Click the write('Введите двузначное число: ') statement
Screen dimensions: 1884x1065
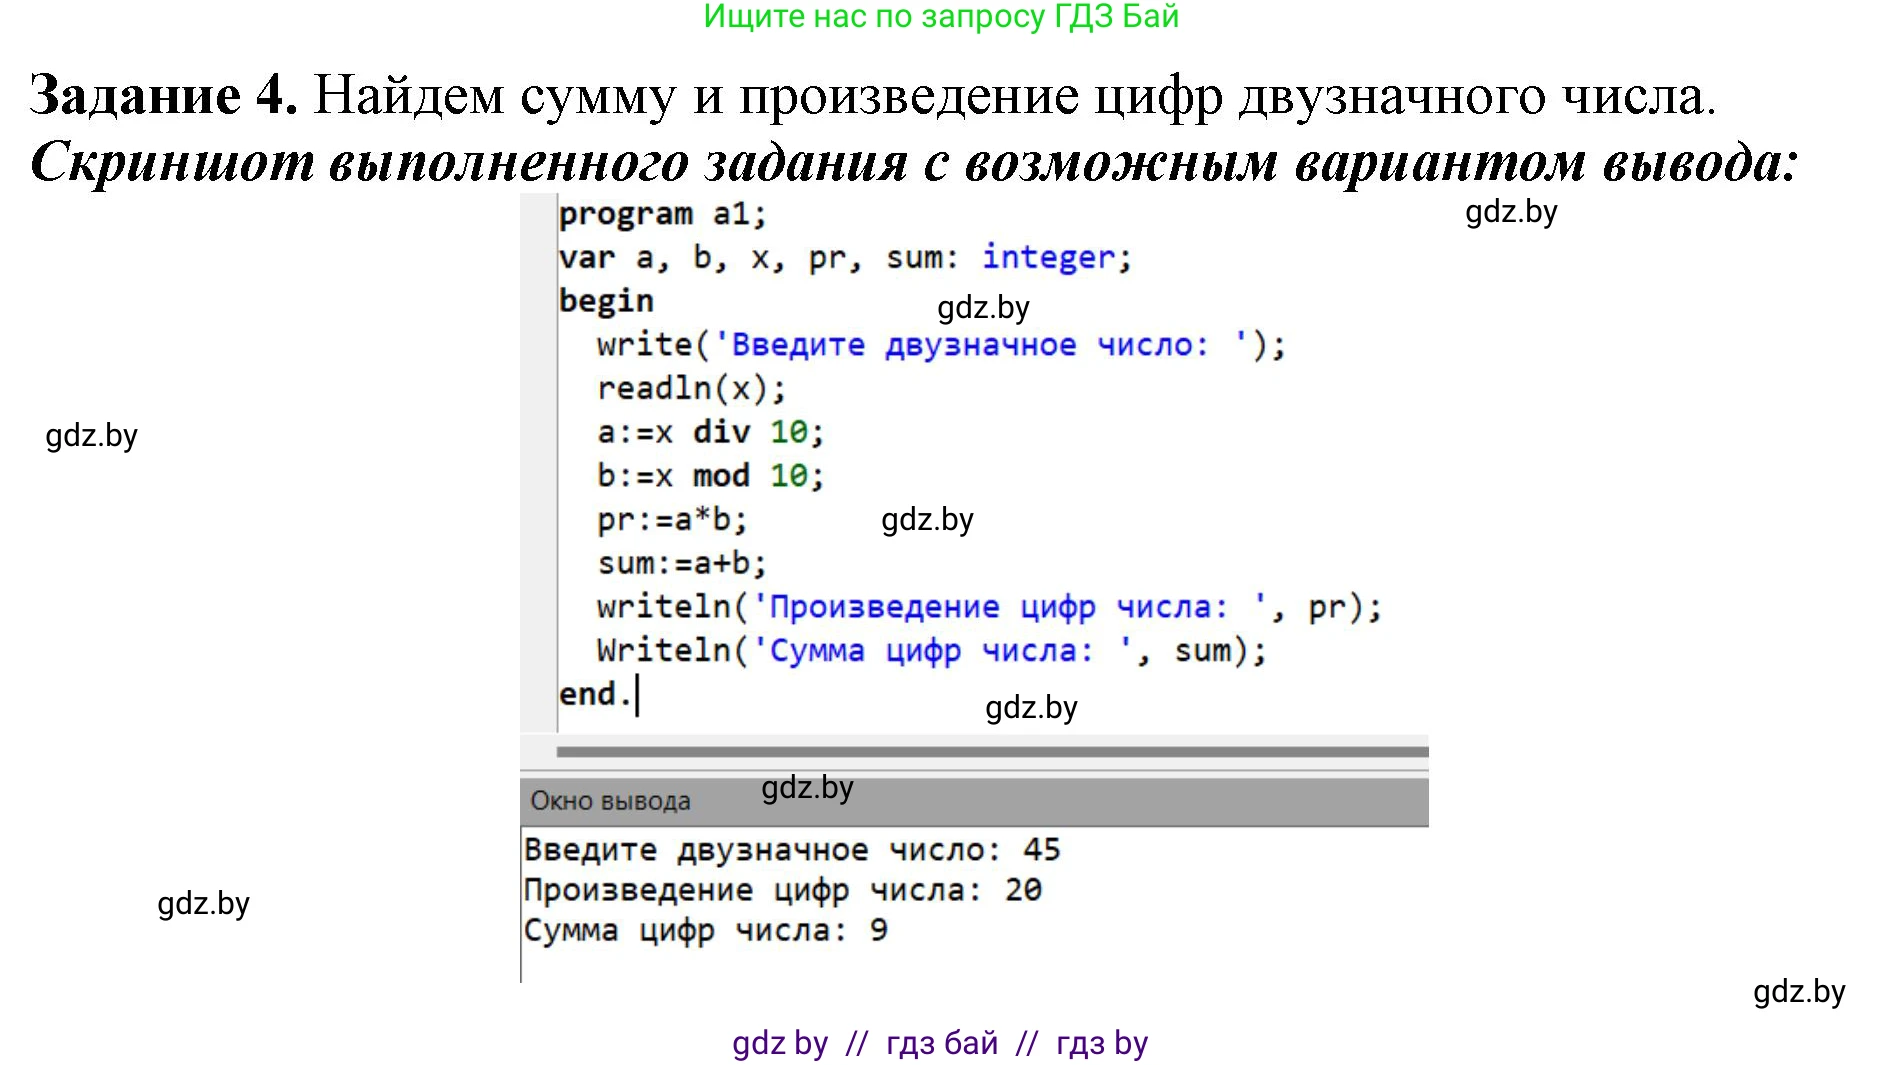click(x=940, y=345)
